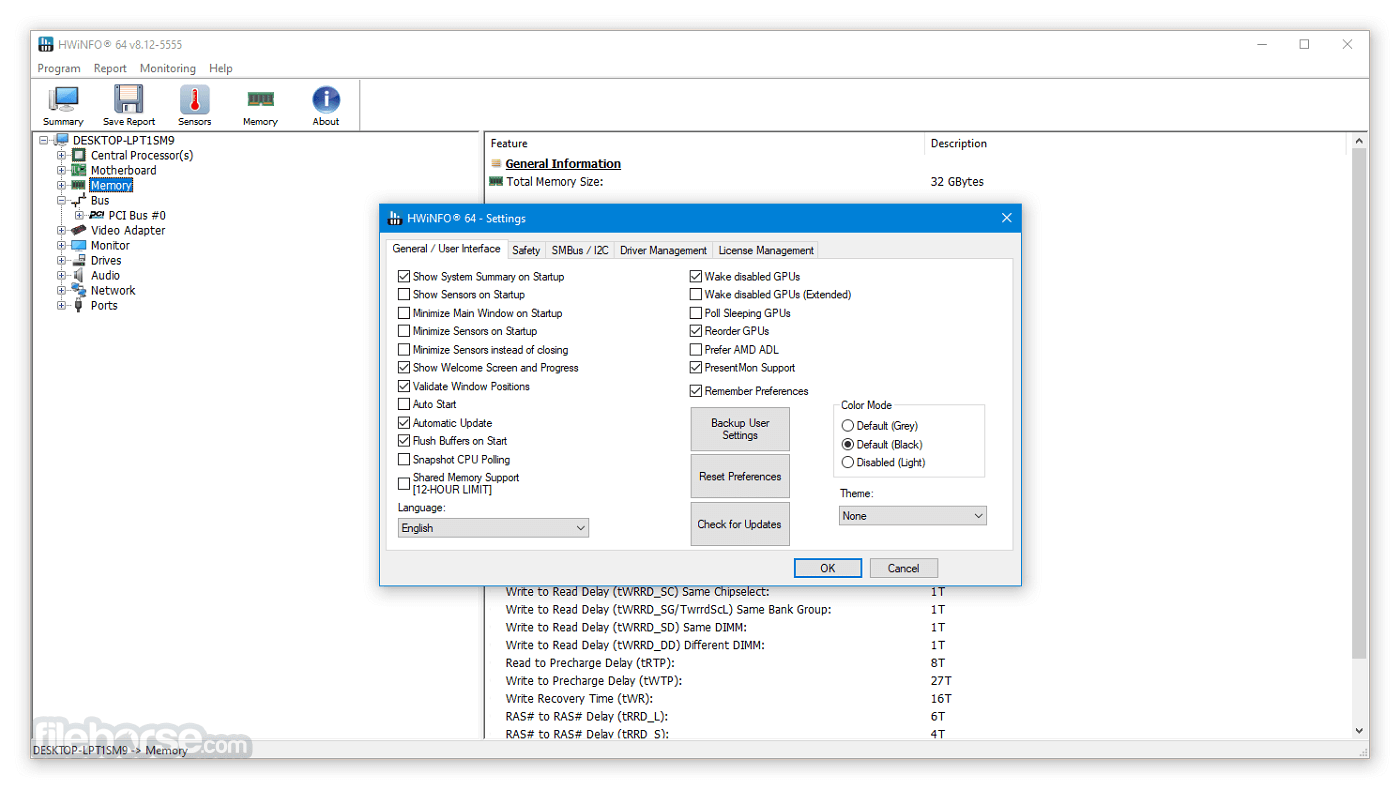This screenshot has height=789, width=1400.
Task: Expand the Memory tree node
Action: pos(62,185)
